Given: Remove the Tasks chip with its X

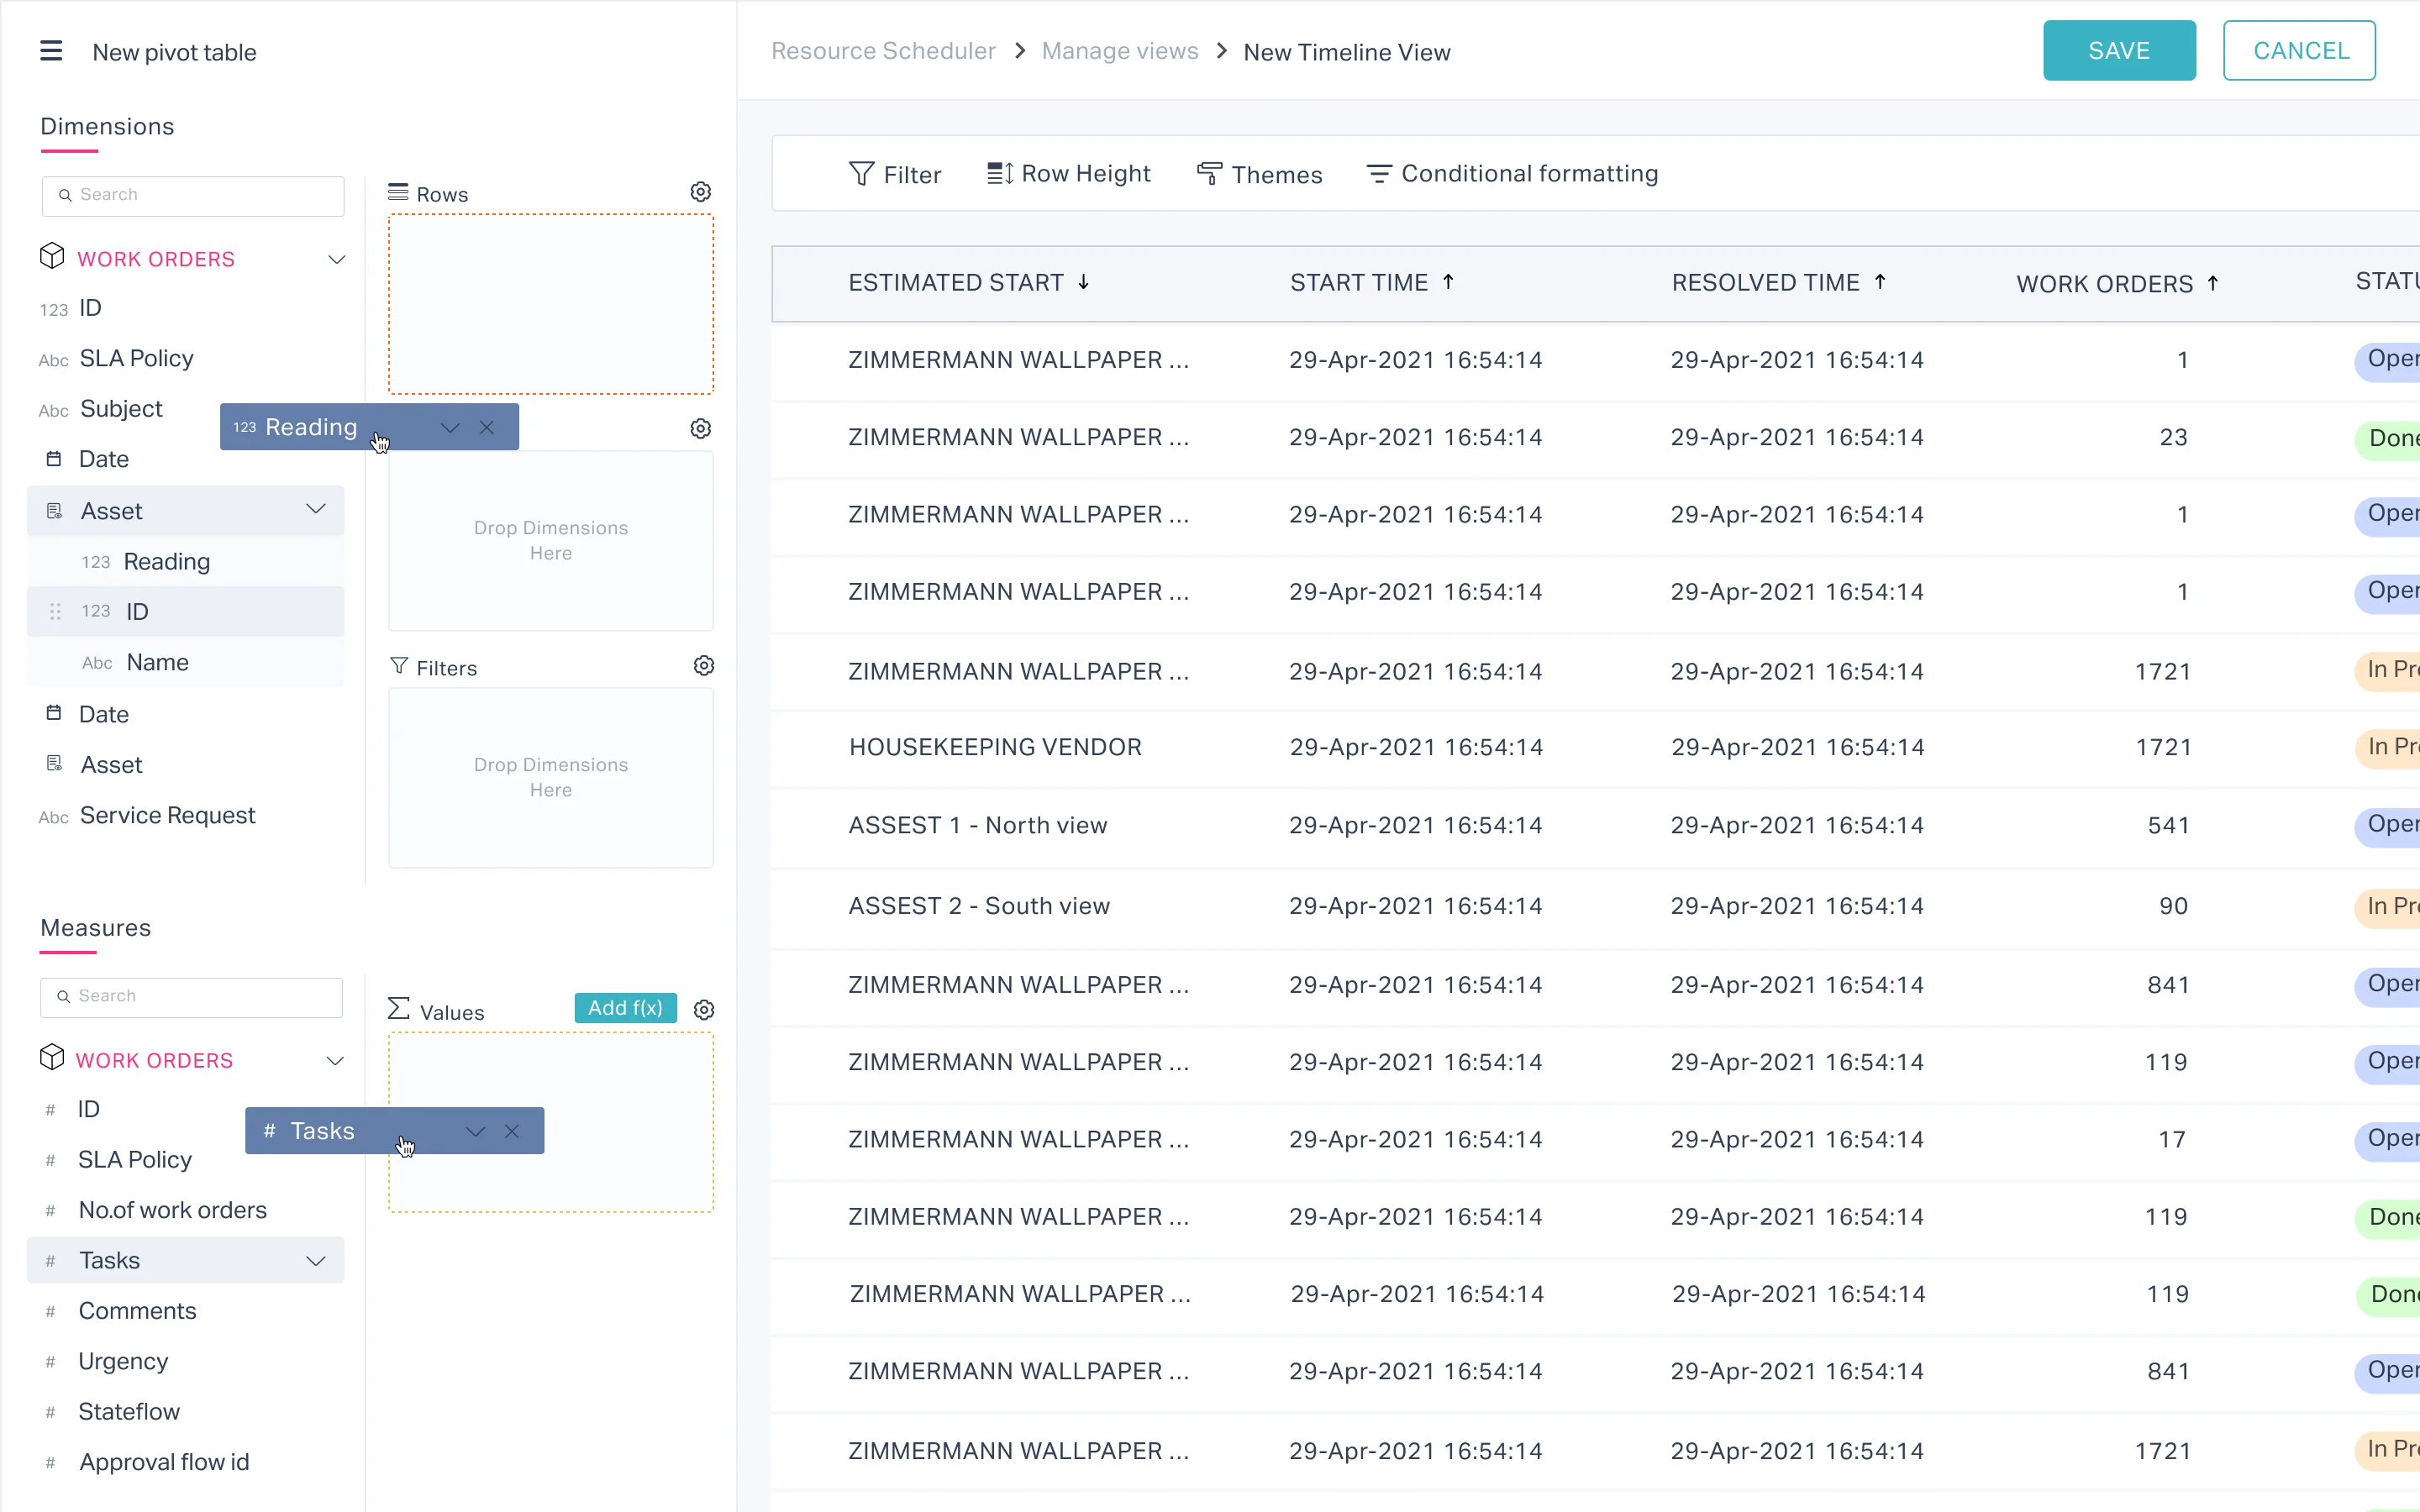Looking at the screenshot, I should [x=512, y=1131].
